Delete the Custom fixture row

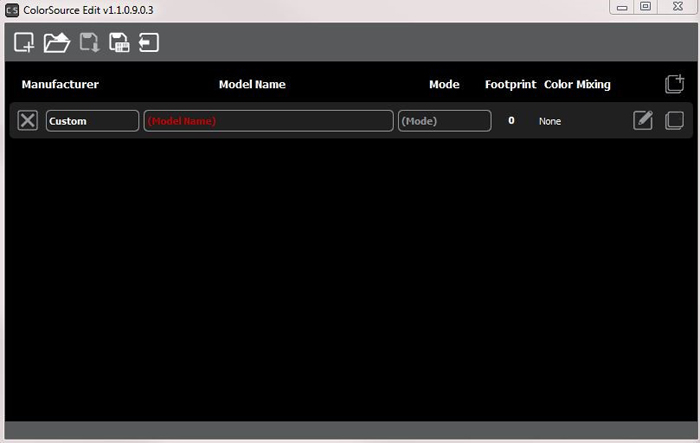tap(27, 121)
